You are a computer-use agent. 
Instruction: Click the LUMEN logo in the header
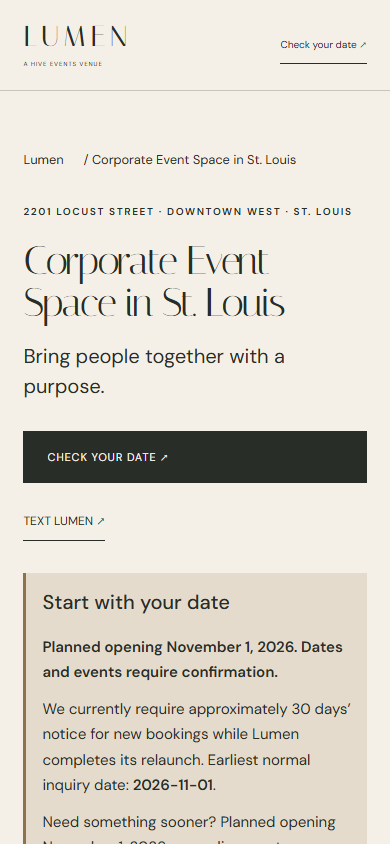pos(75,37)
